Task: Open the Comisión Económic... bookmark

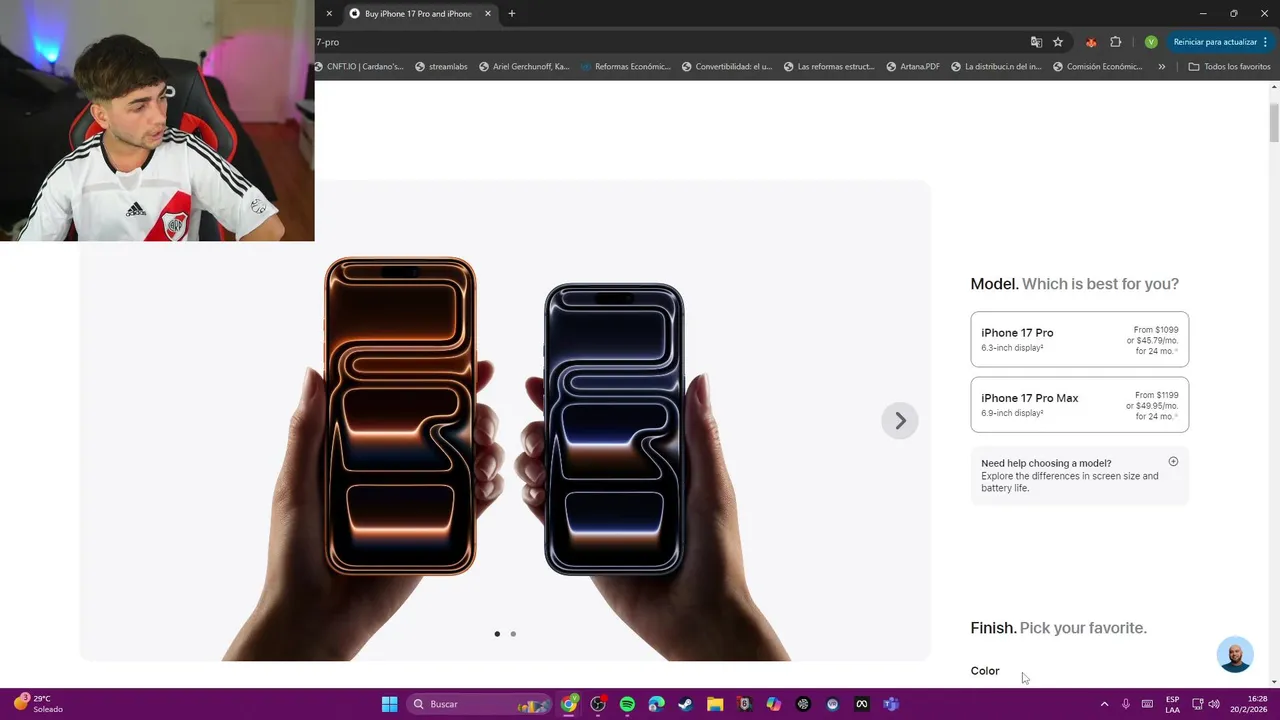Action: click(x=1097, y=67)
